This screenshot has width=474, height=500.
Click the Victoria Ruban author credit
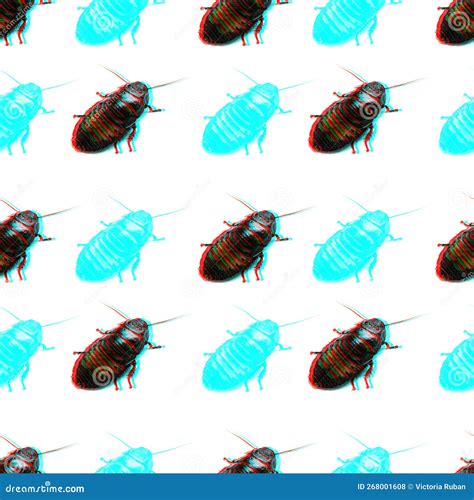point(440,487)
